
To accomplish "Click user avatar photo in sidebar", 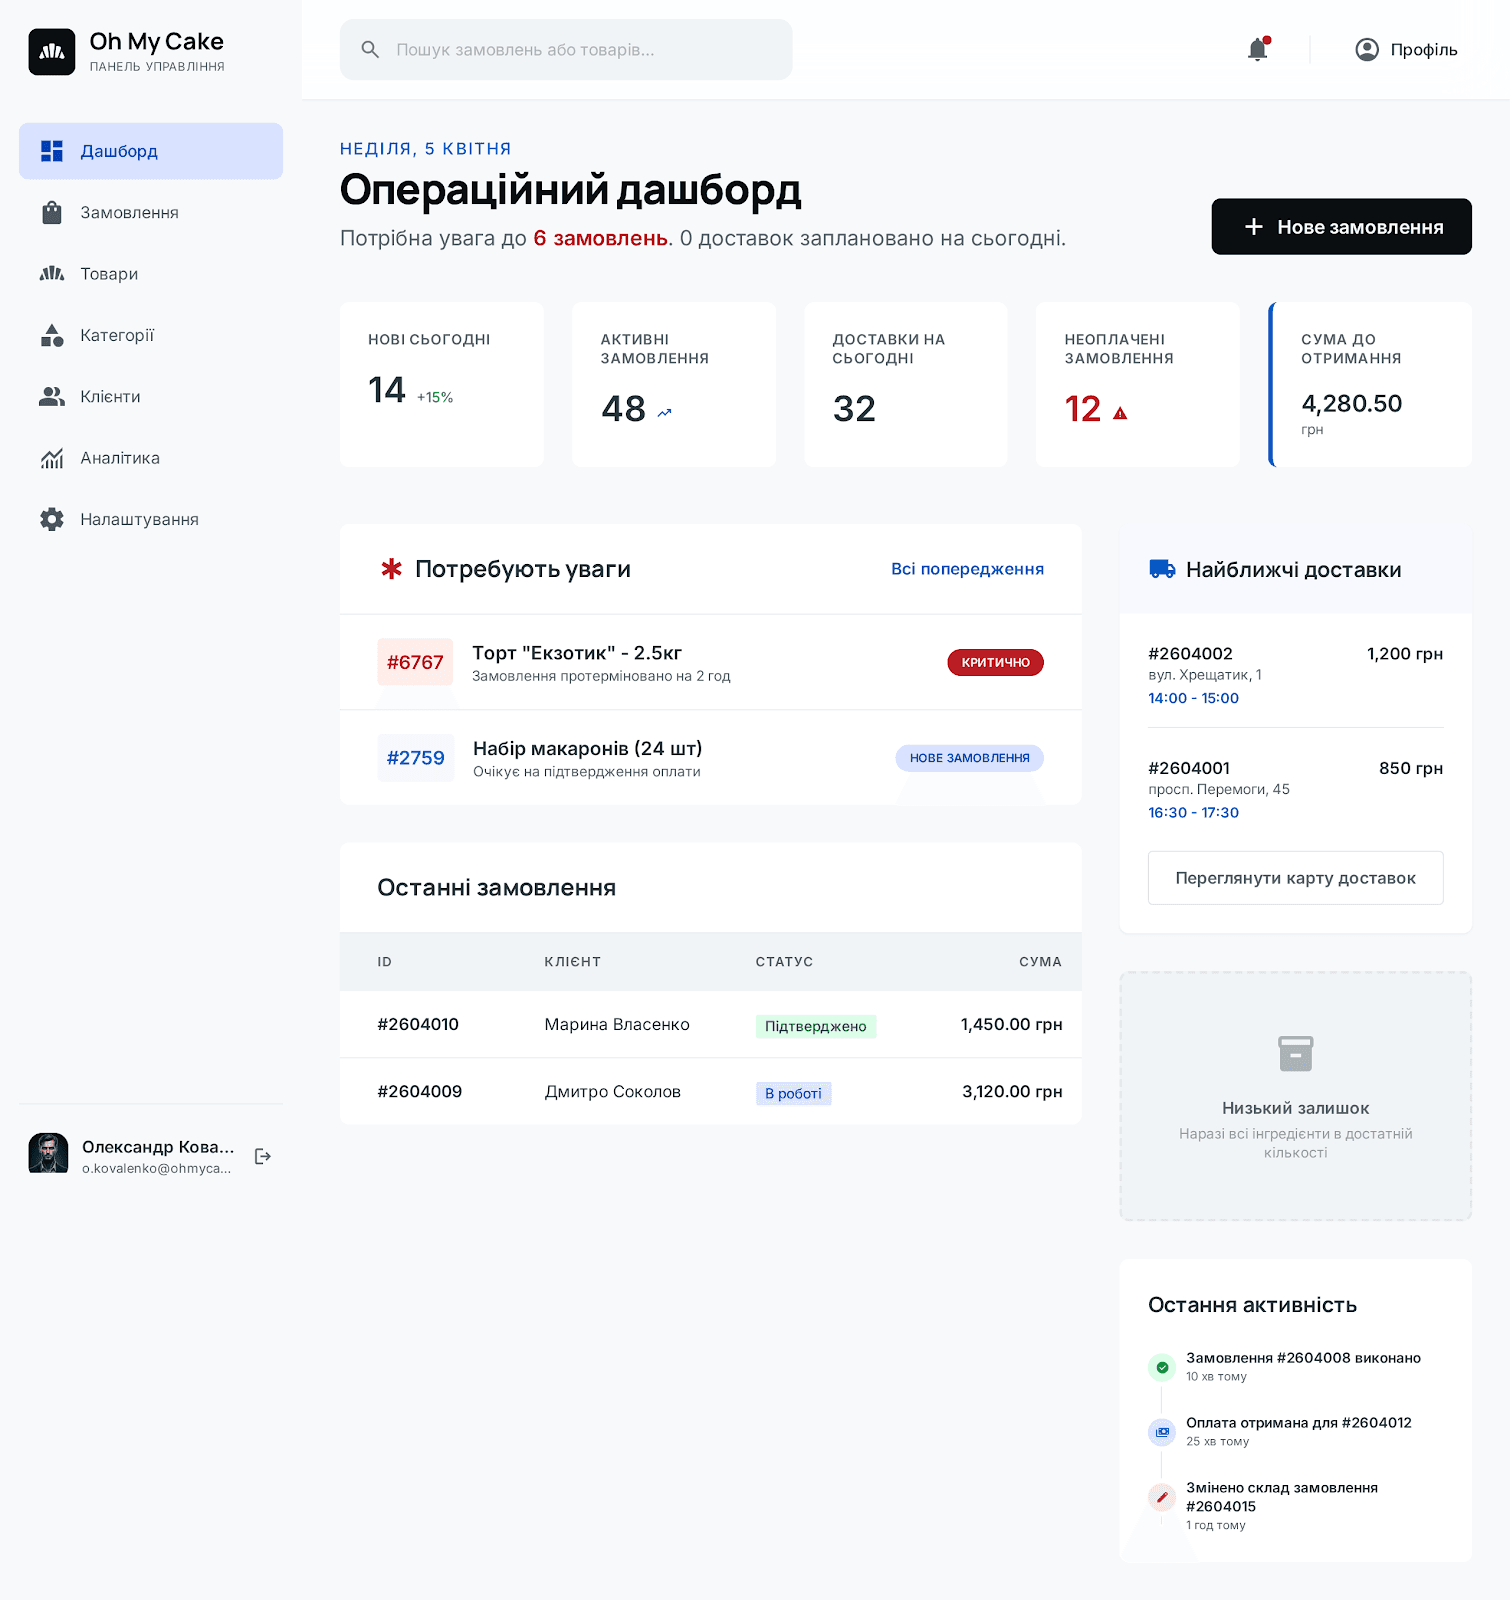I will [48, 1153].
